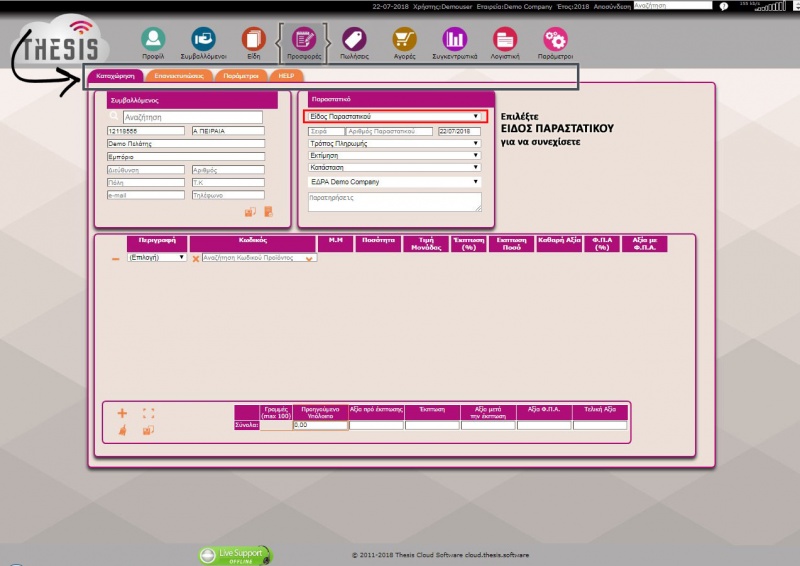Open the Τρόπος Πληρωμής dropdown
The width and height of the screenshot is (800, 566).
392,143
